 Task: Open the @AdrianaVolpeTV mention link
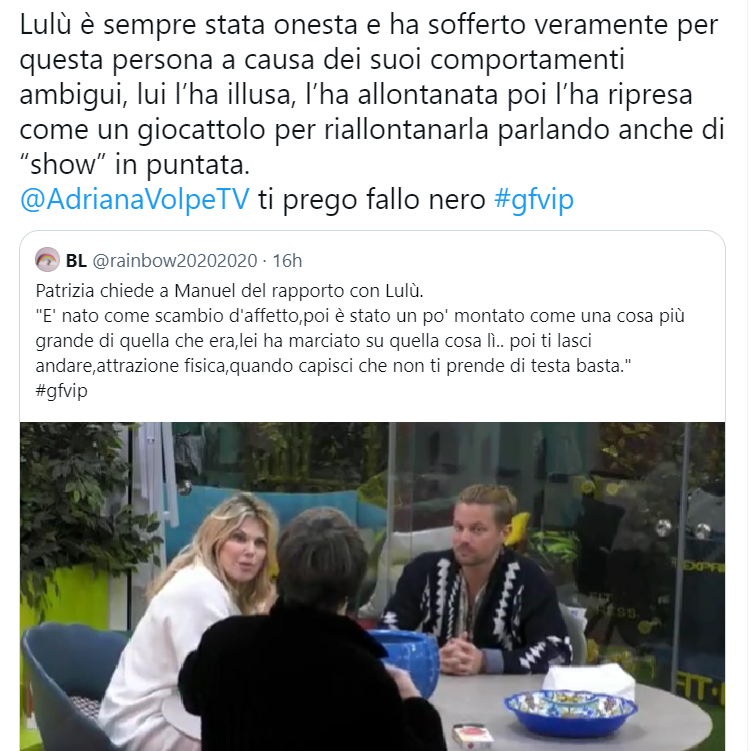pos(135,199)
